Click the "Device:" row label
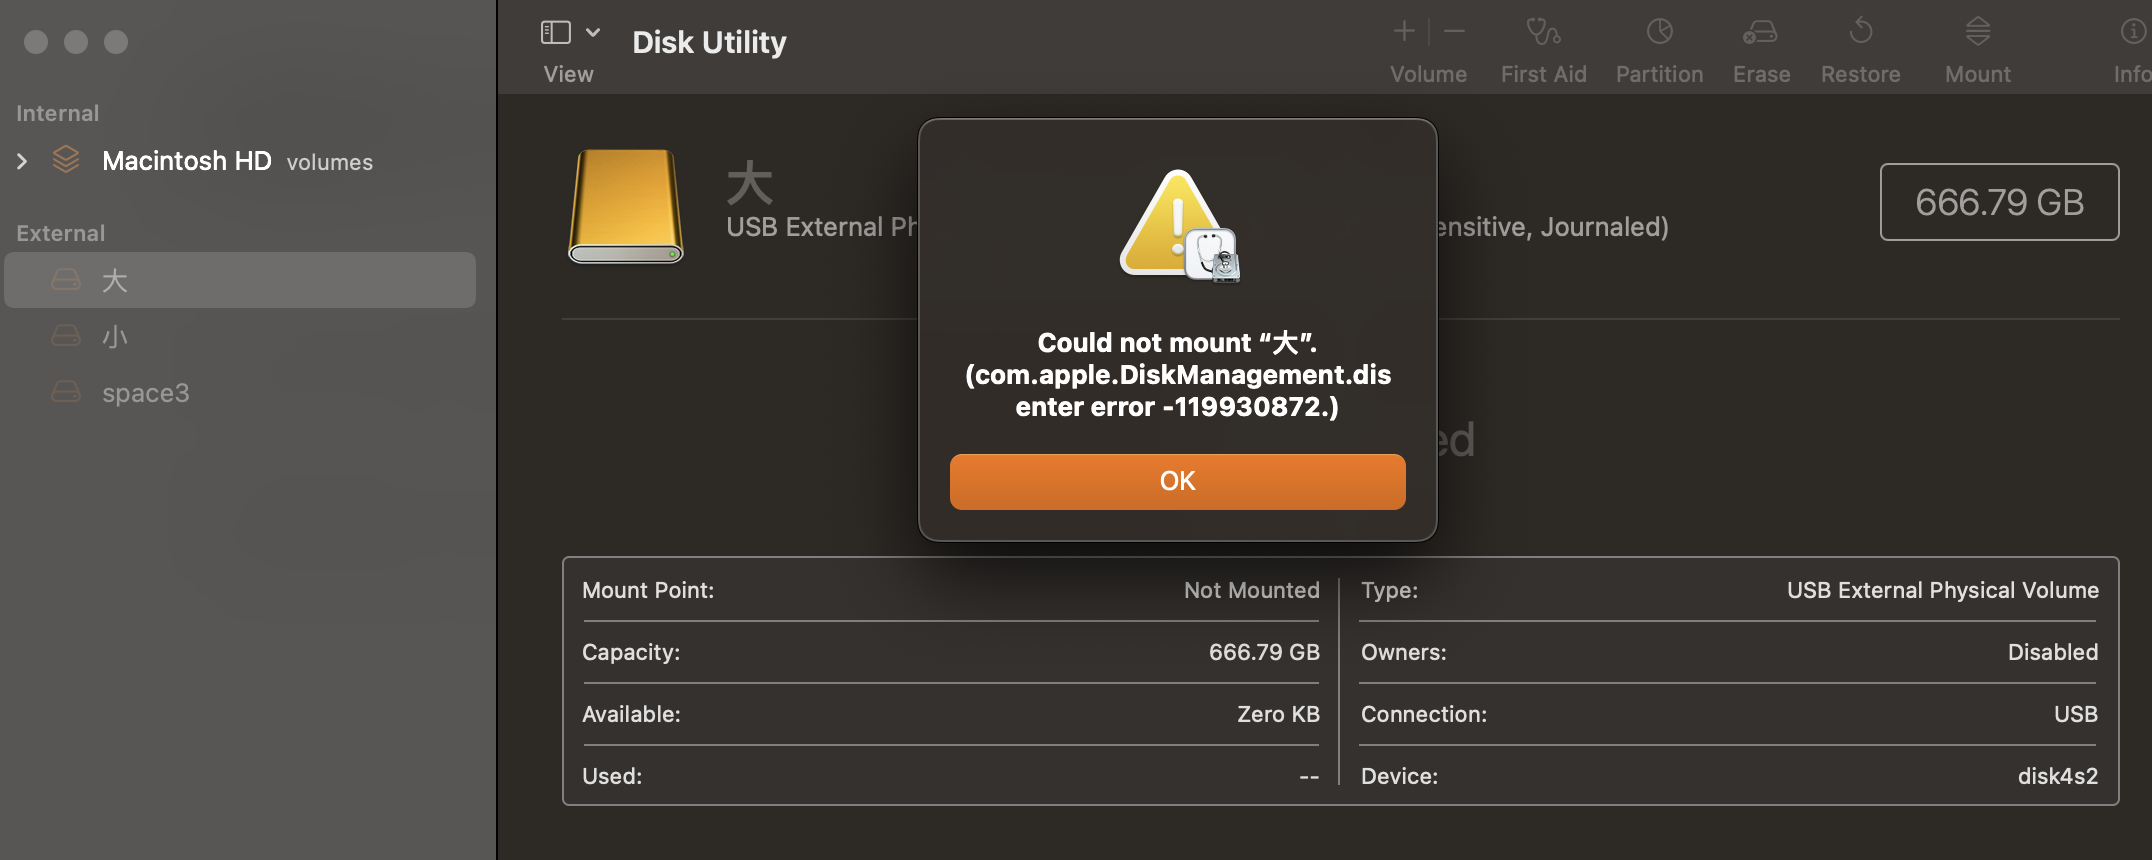The image size is (2152, 860). [1399, 776]
